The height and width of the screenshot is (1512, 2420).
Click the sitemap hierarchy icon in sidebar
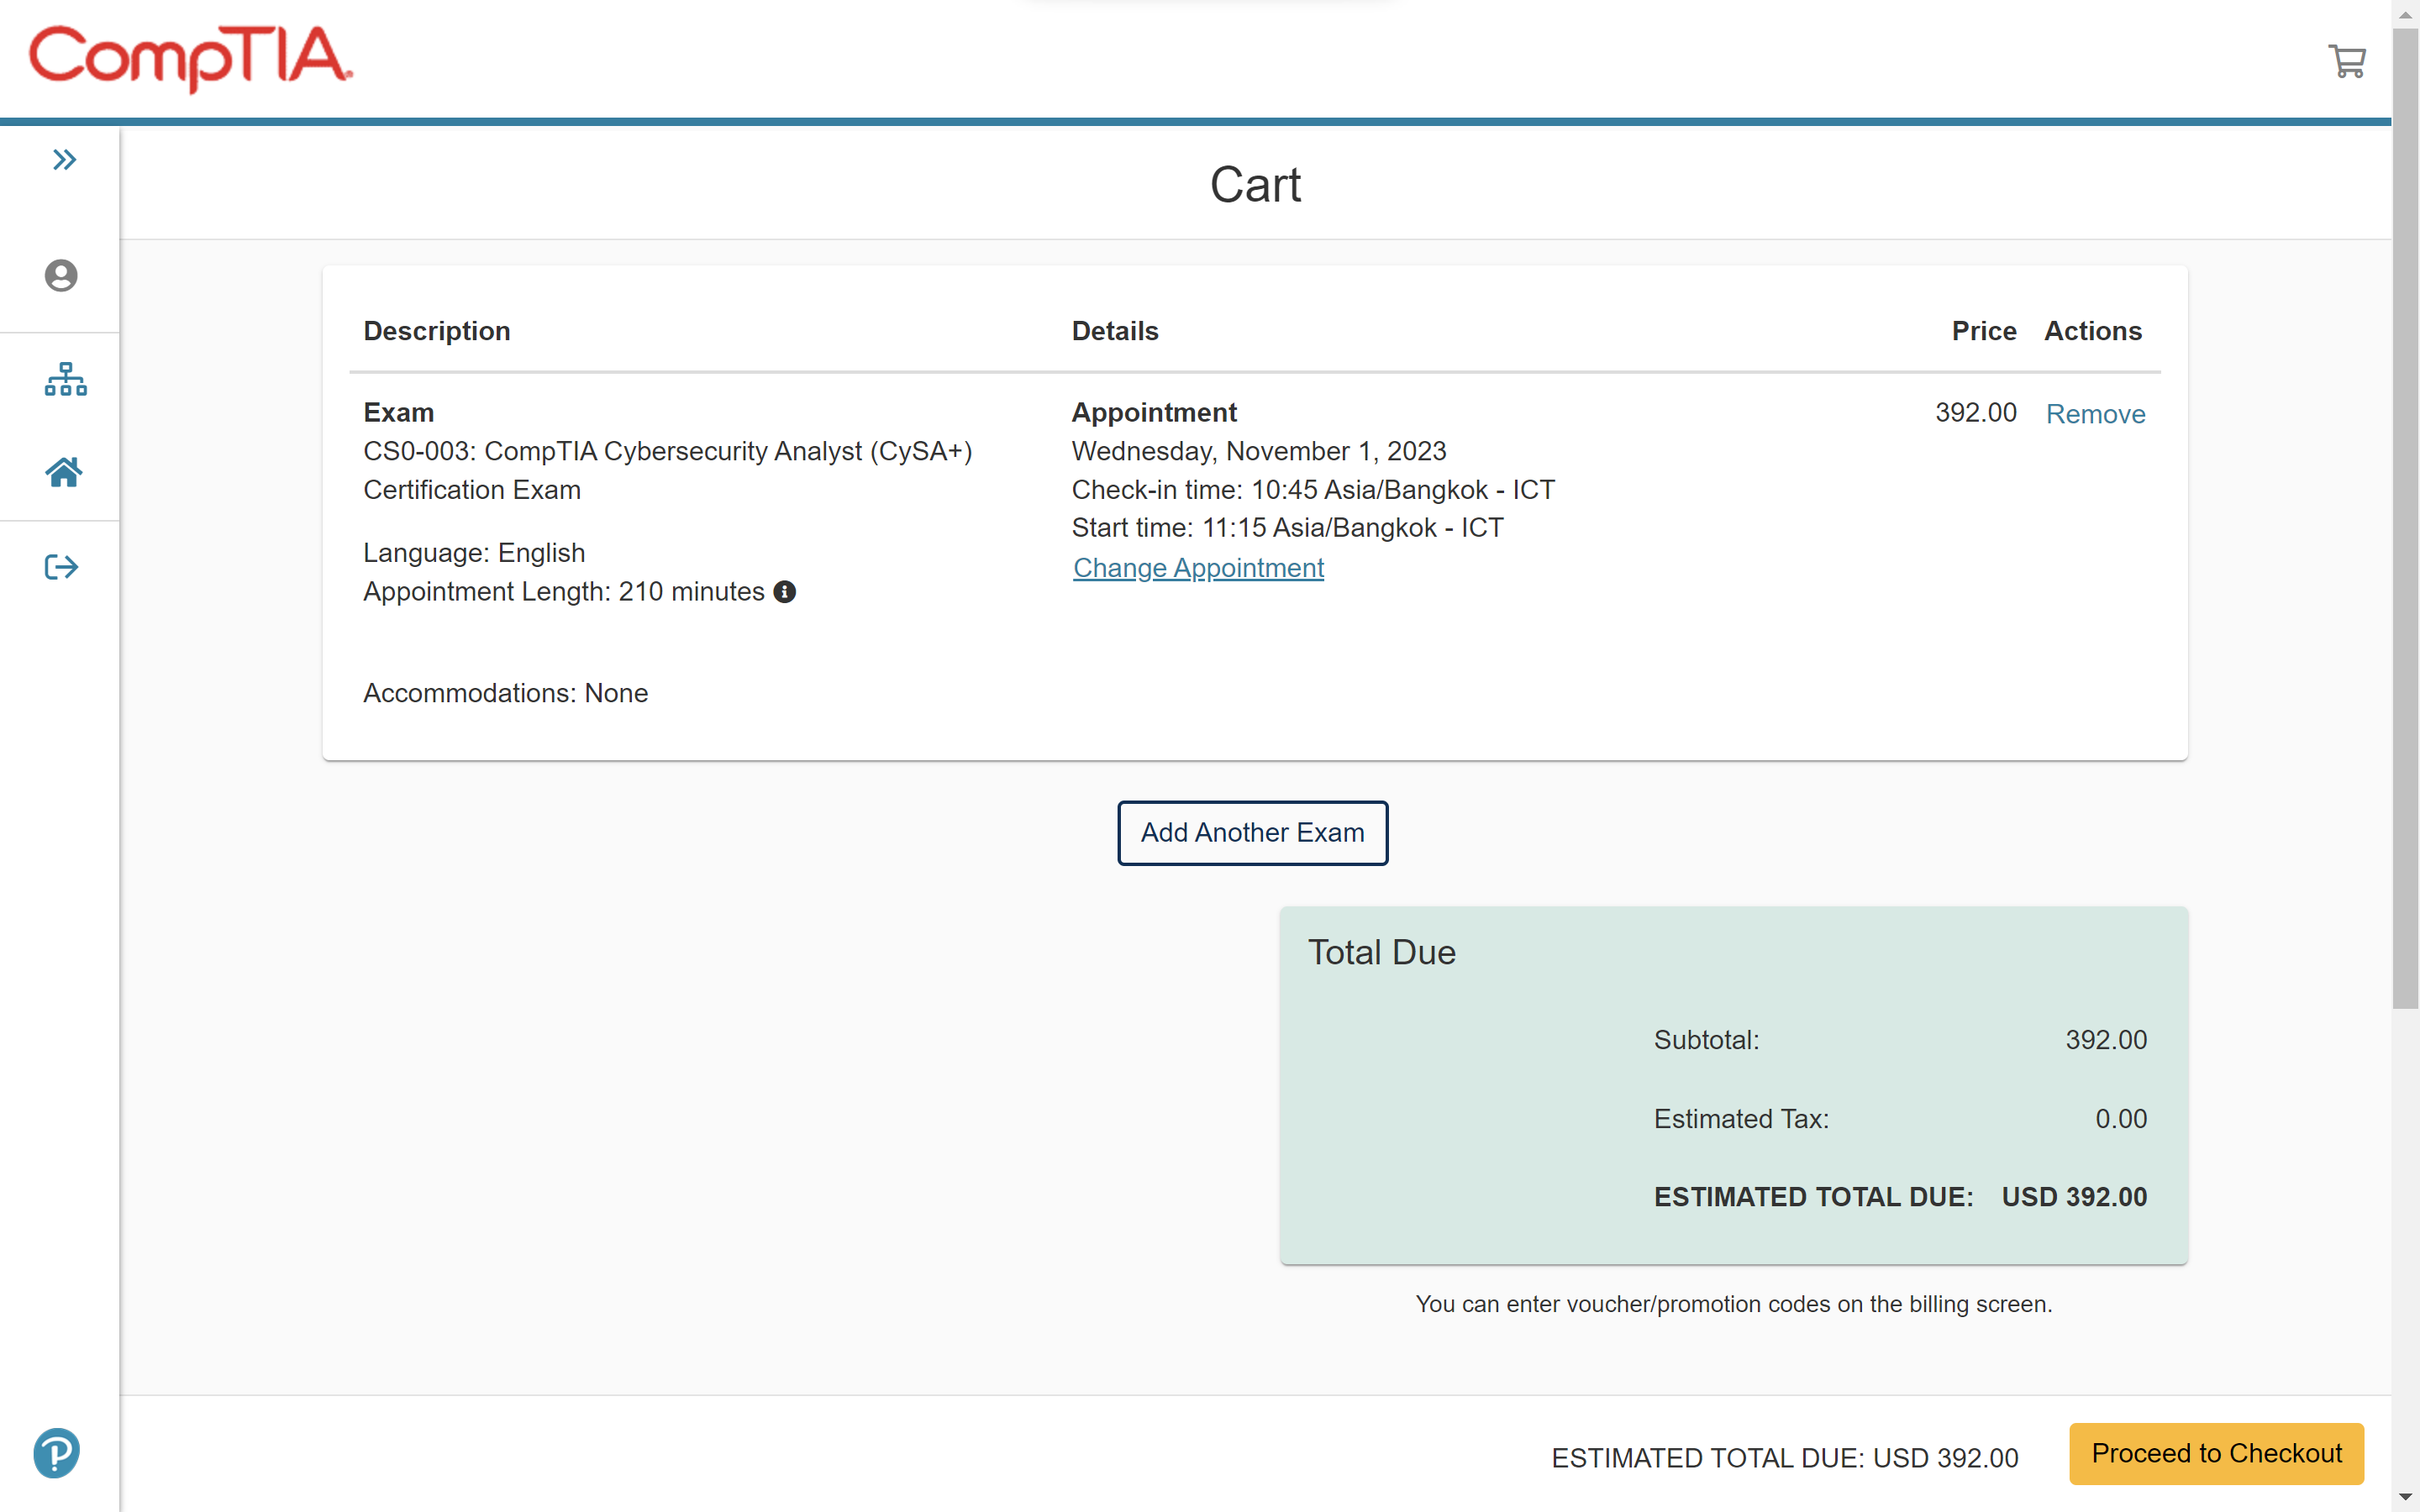pos(65,380)
